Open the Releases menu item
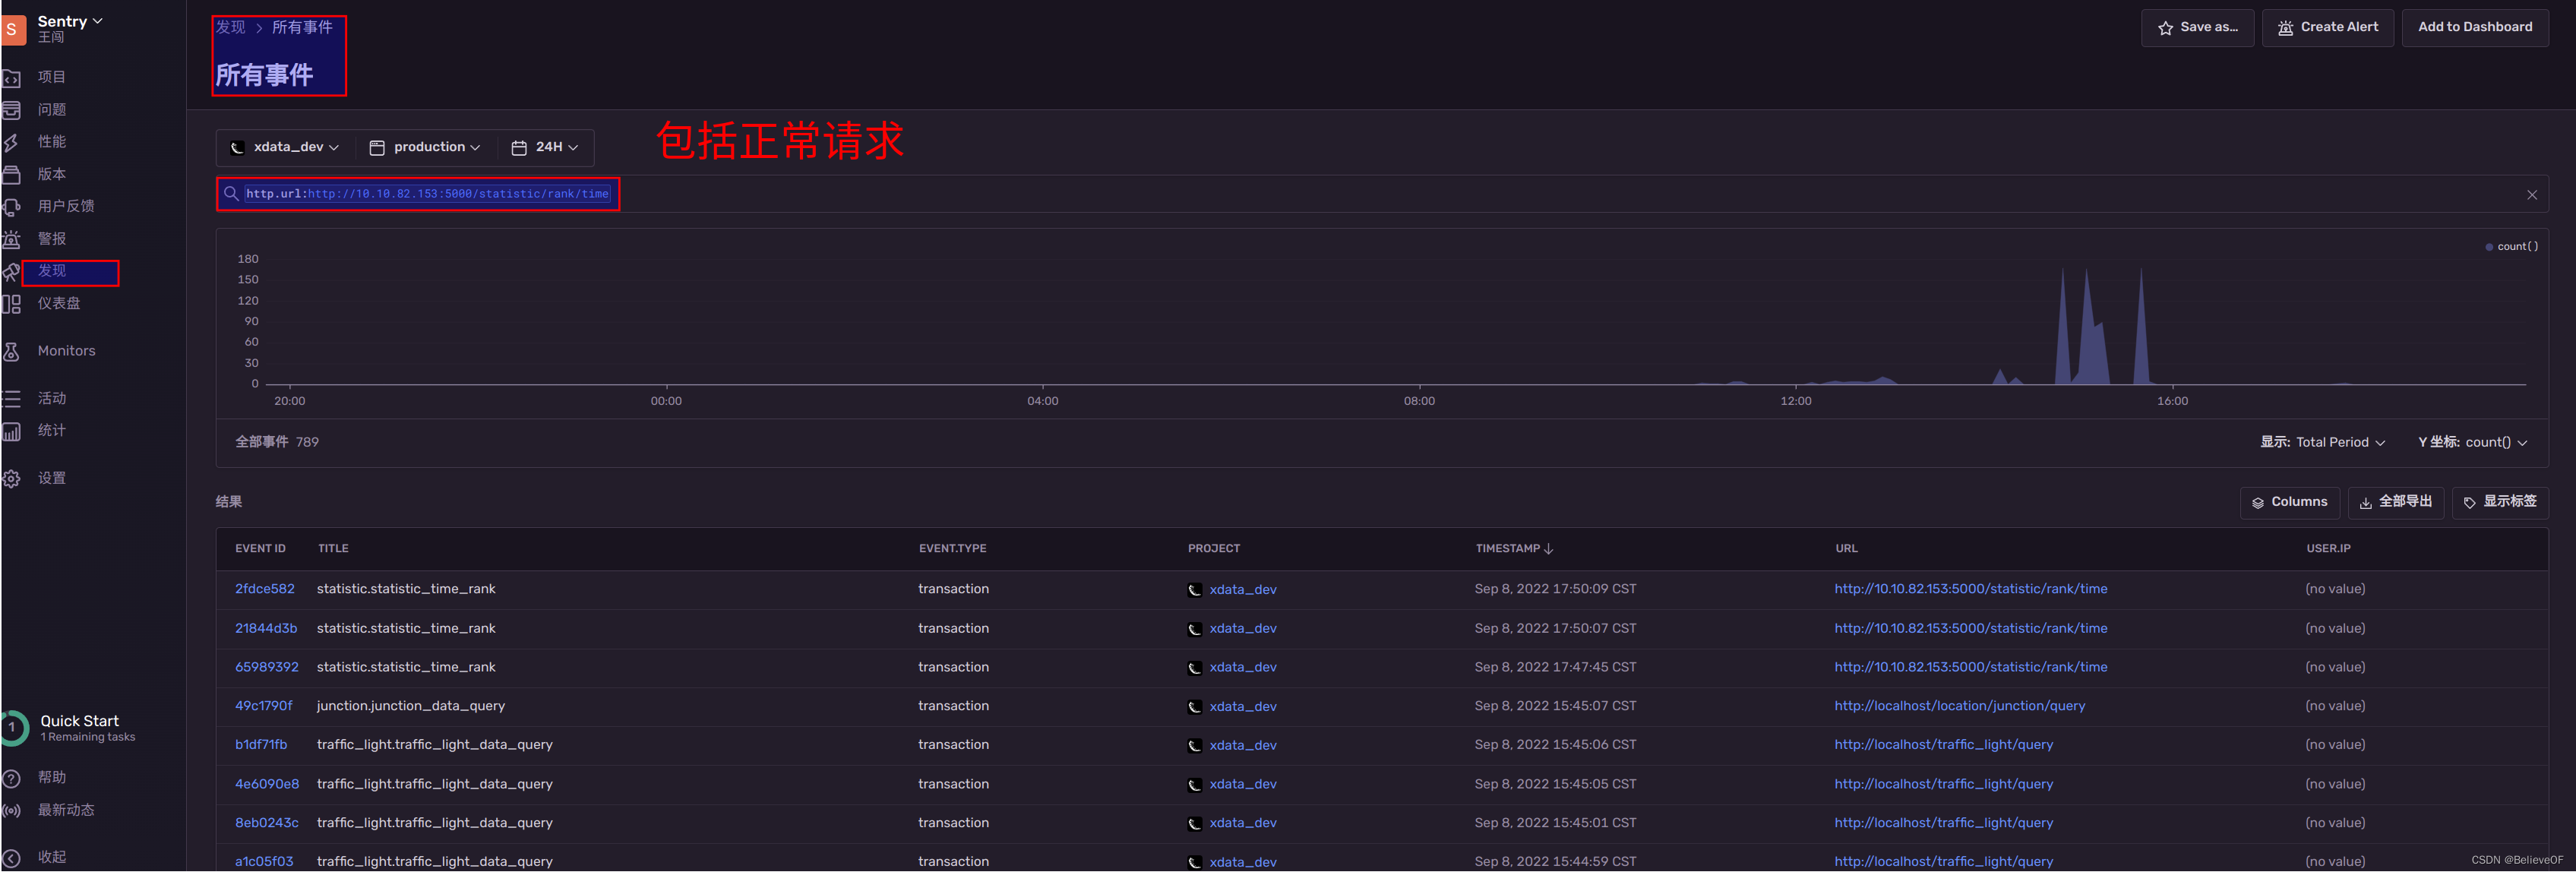Viewport: 2576px width, 872px height. [52, 174]
